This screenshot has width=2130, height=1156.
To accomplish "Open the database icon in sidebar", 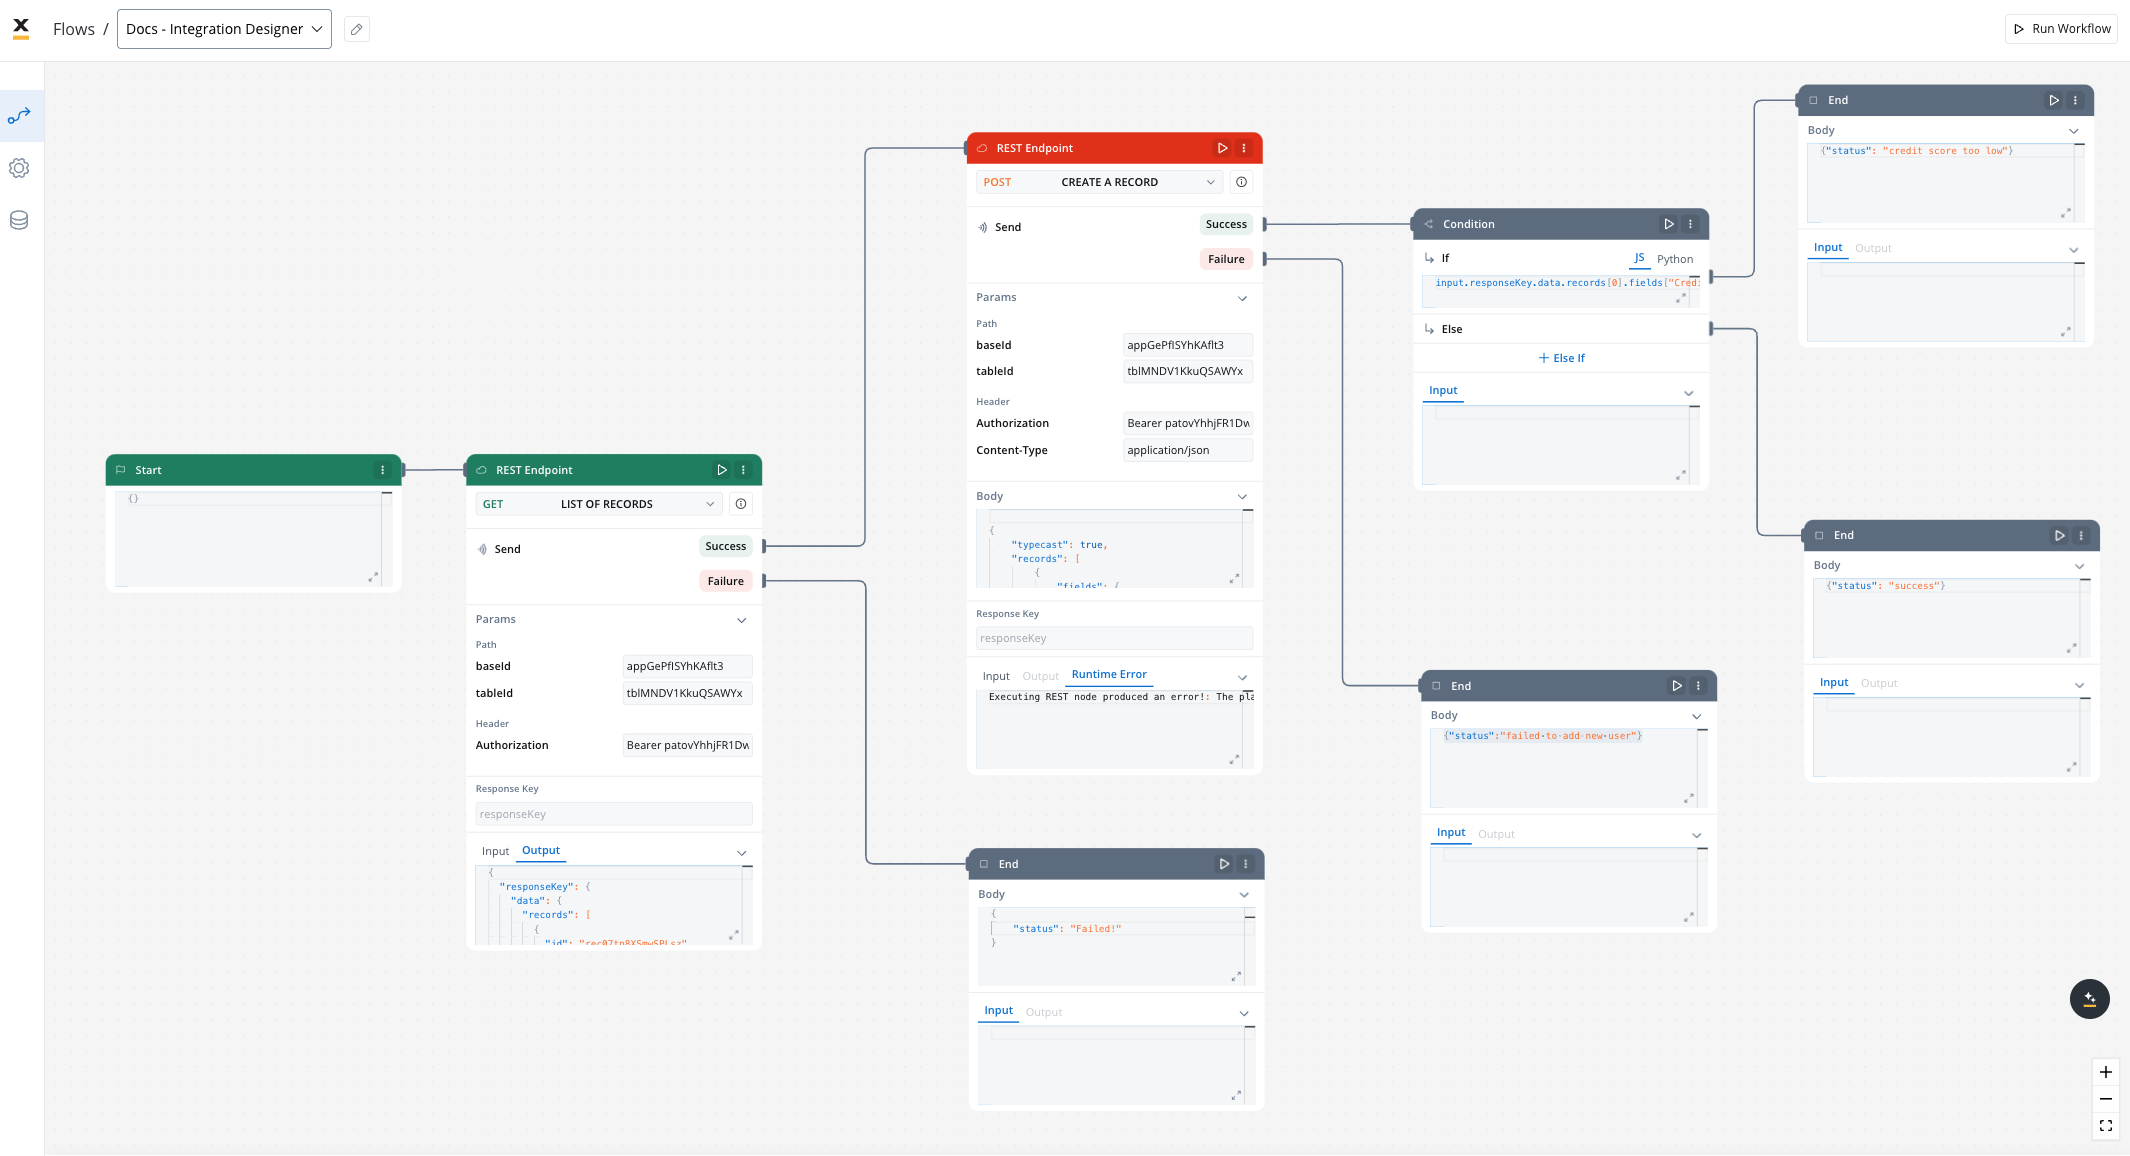I will (19, 220).
